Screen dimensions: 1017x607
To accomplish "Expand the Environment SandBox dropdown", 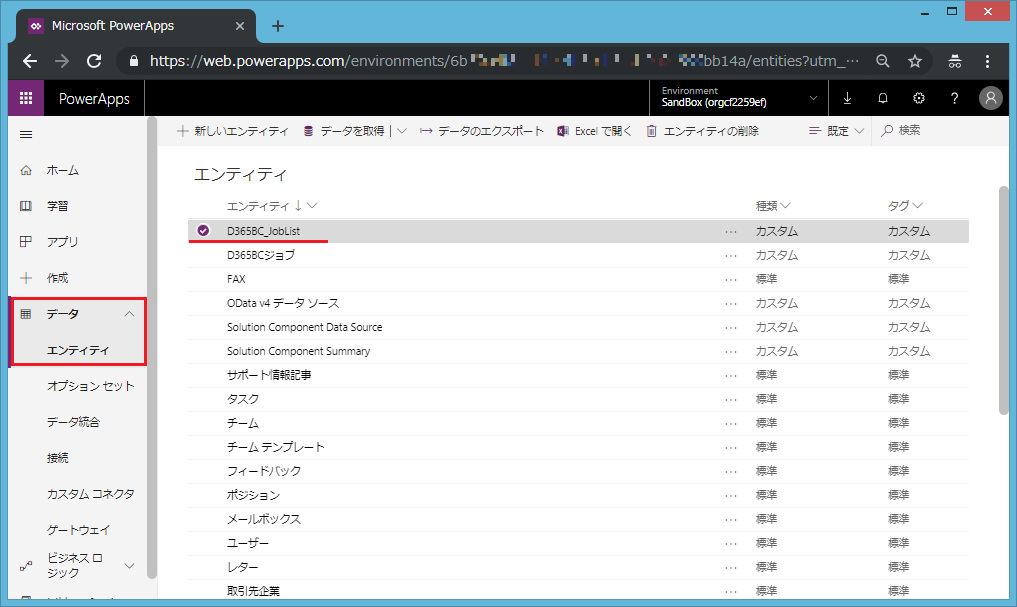I will 813,98.
